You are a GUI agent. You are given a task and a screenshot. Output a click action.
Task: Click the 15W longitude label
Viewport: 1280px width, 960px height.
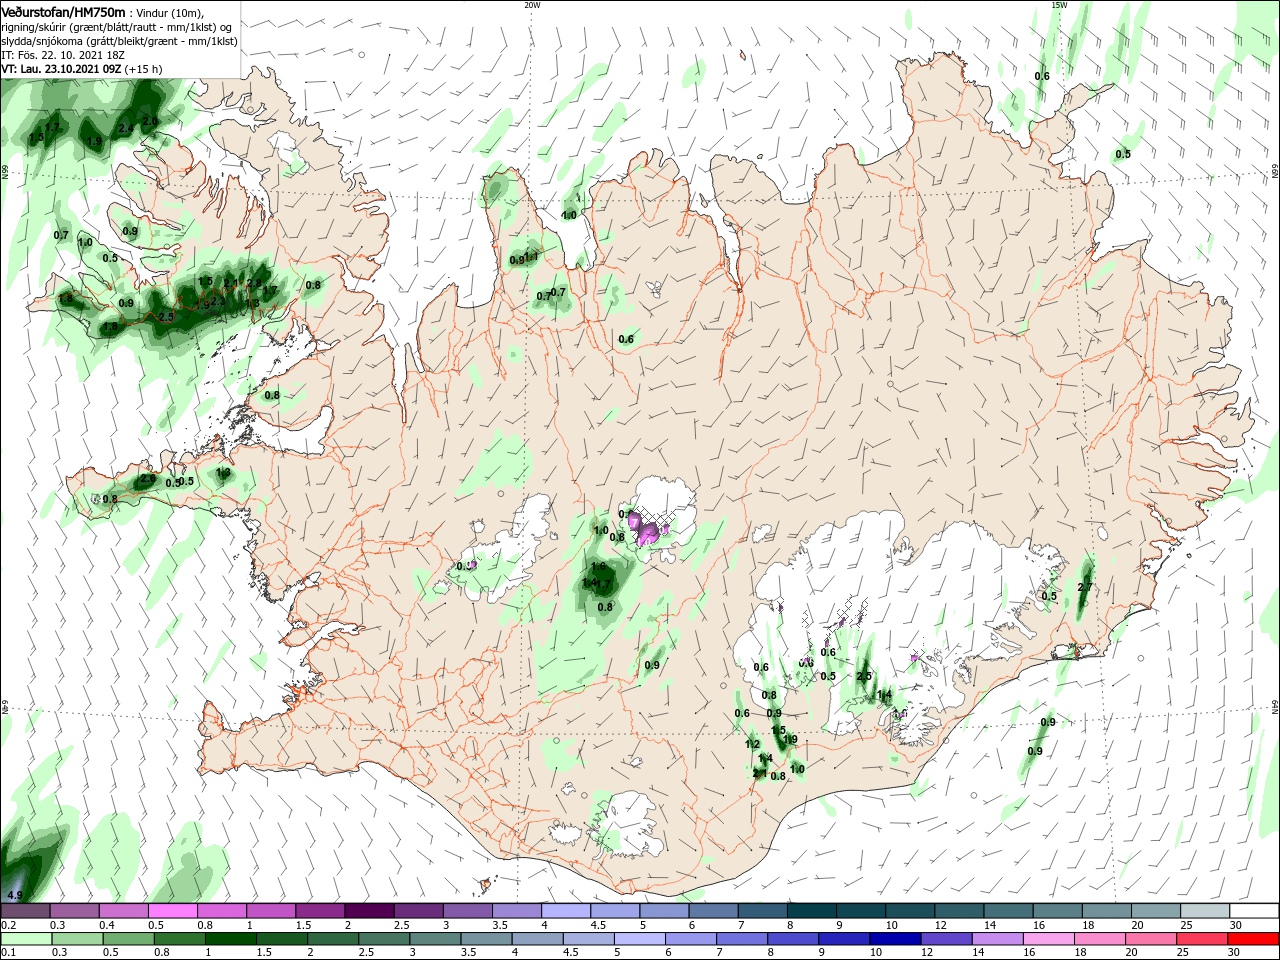(1059, 5)
